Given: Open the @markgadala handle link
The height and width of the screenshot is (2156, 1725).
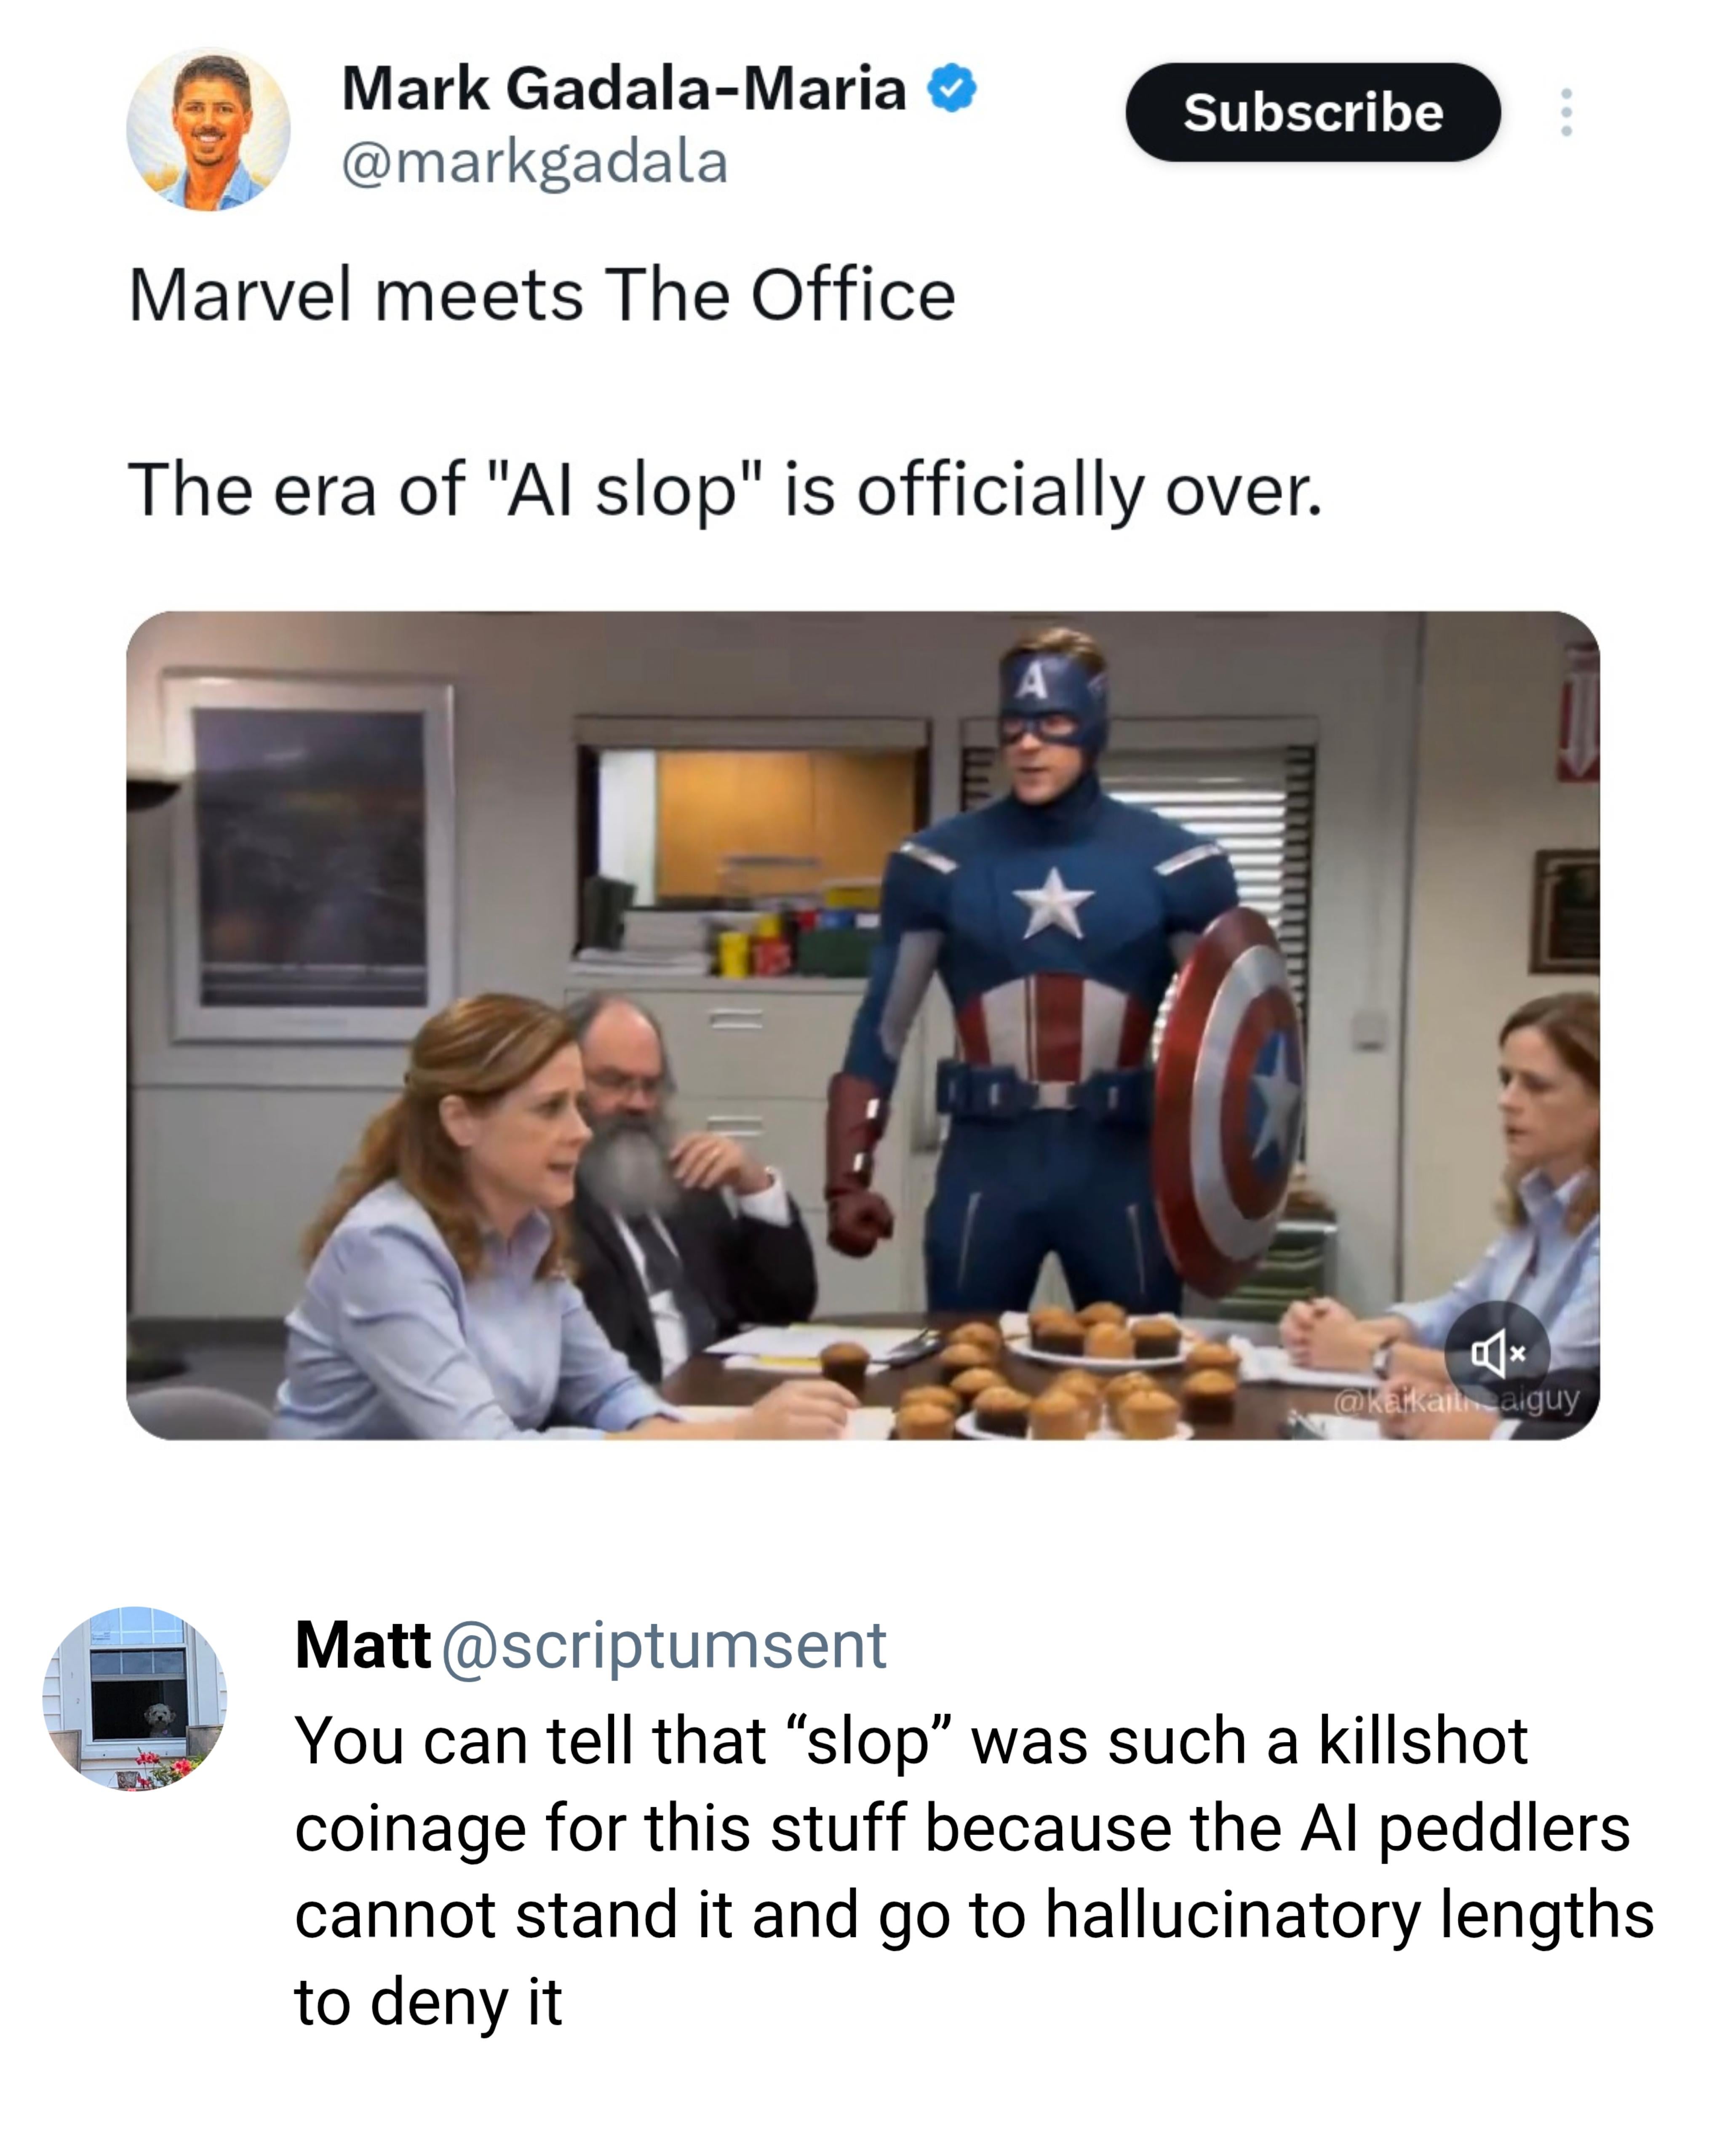Looking at the screenshot, I should 535,163.
